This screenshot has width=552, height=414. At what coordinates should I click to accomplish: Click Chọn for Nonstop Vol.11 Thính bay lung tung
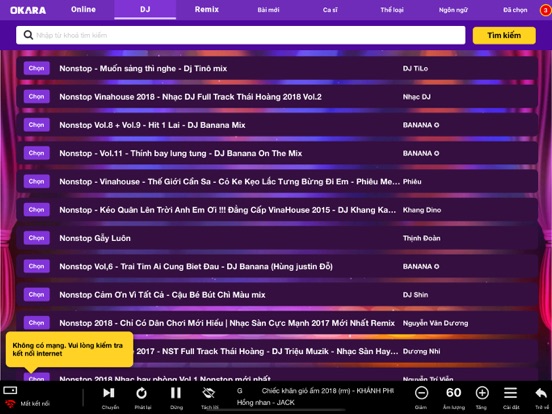click(37, 153)
